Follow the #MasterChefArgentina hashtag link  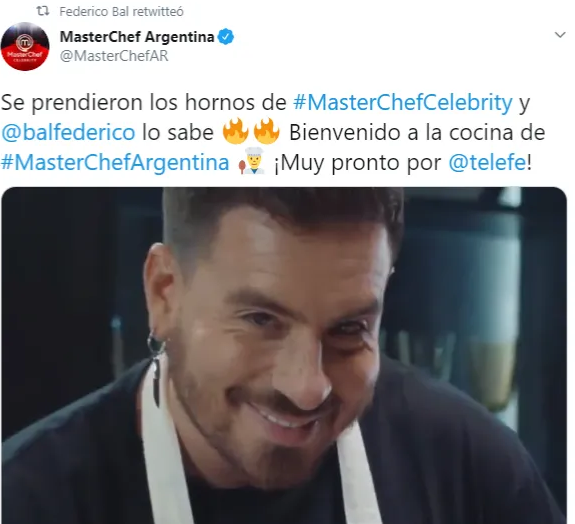115,162
